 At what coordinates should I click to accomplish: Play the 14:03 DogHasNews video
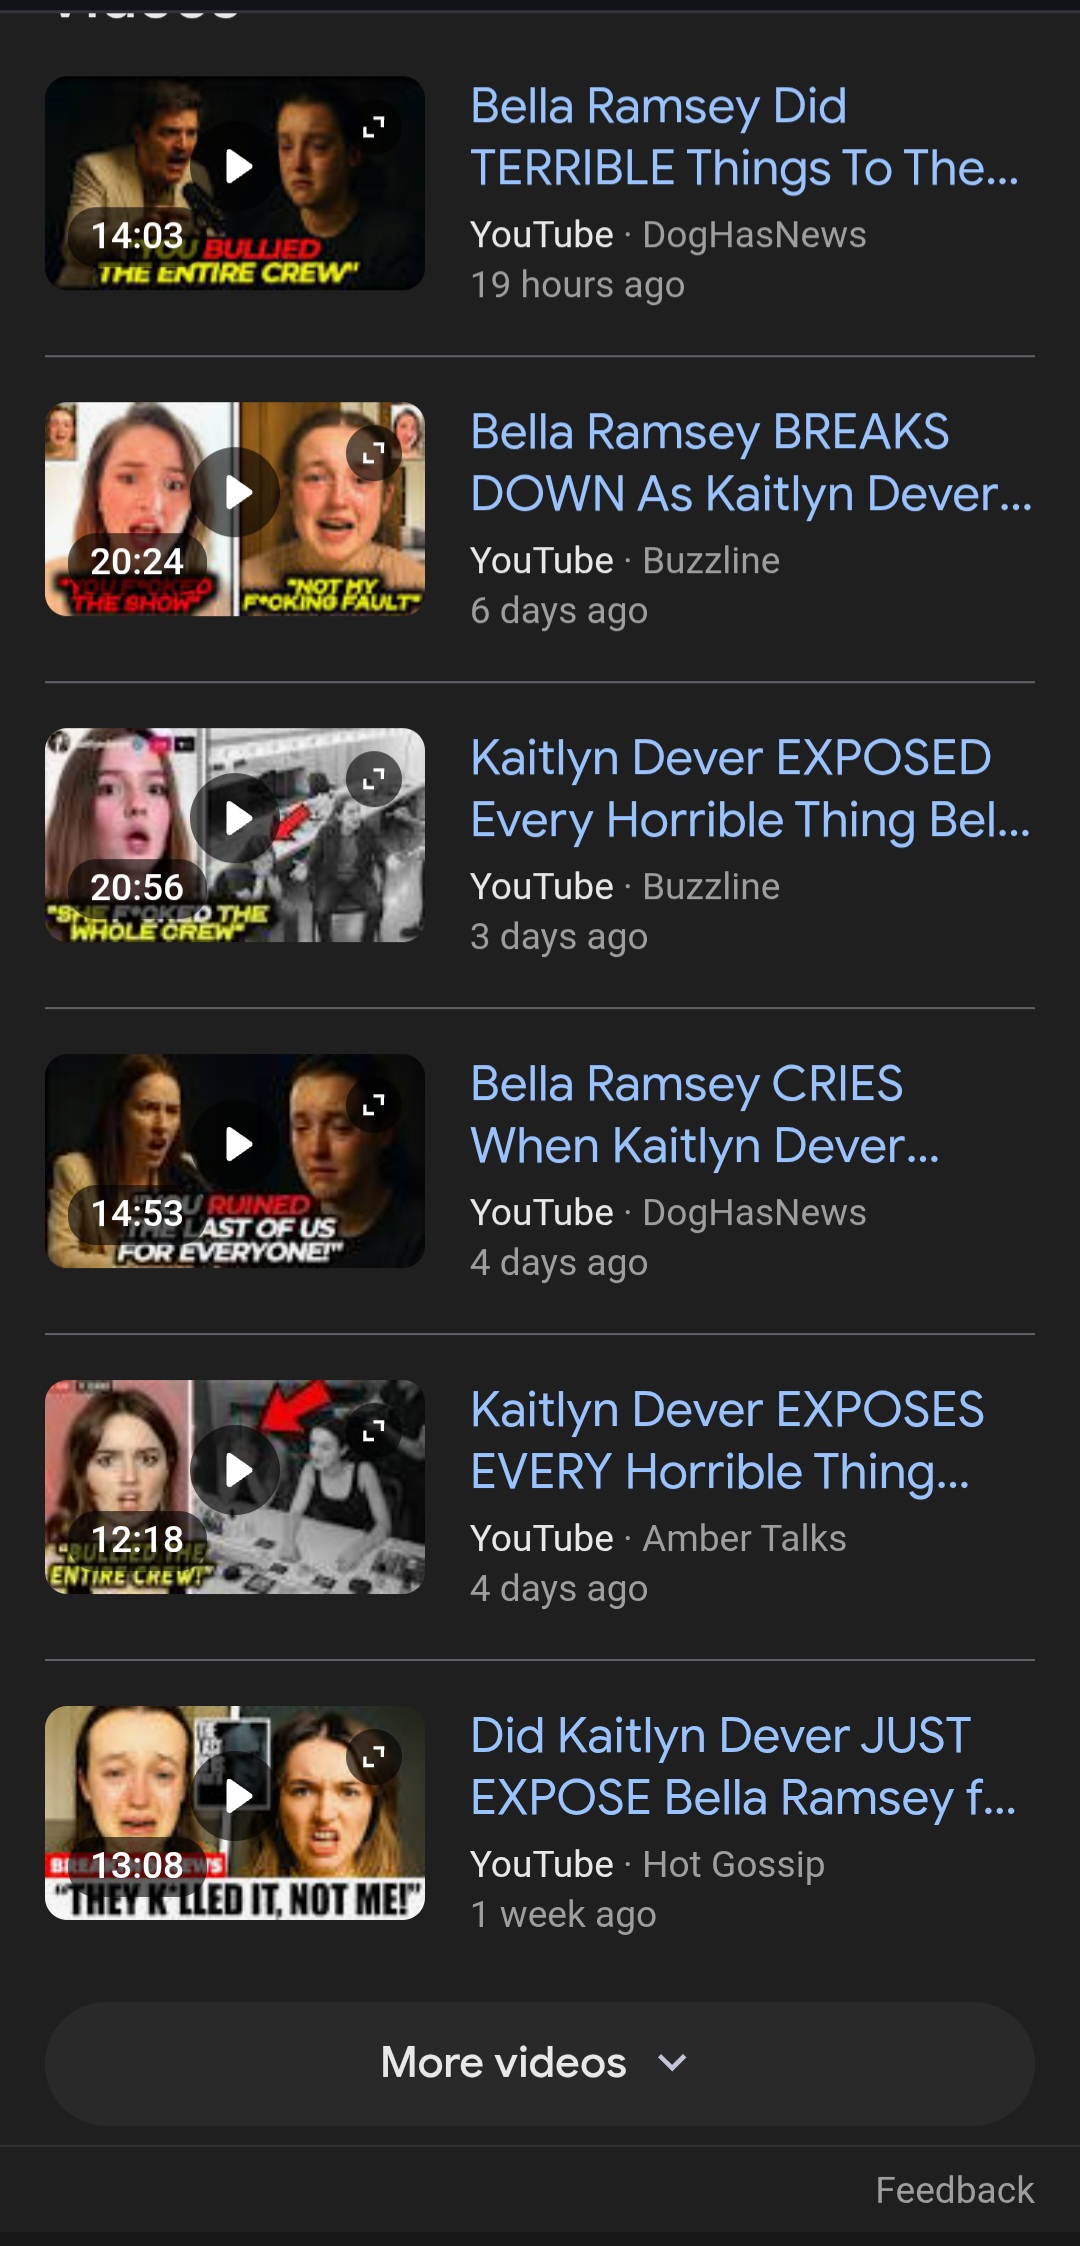point(236,166)
